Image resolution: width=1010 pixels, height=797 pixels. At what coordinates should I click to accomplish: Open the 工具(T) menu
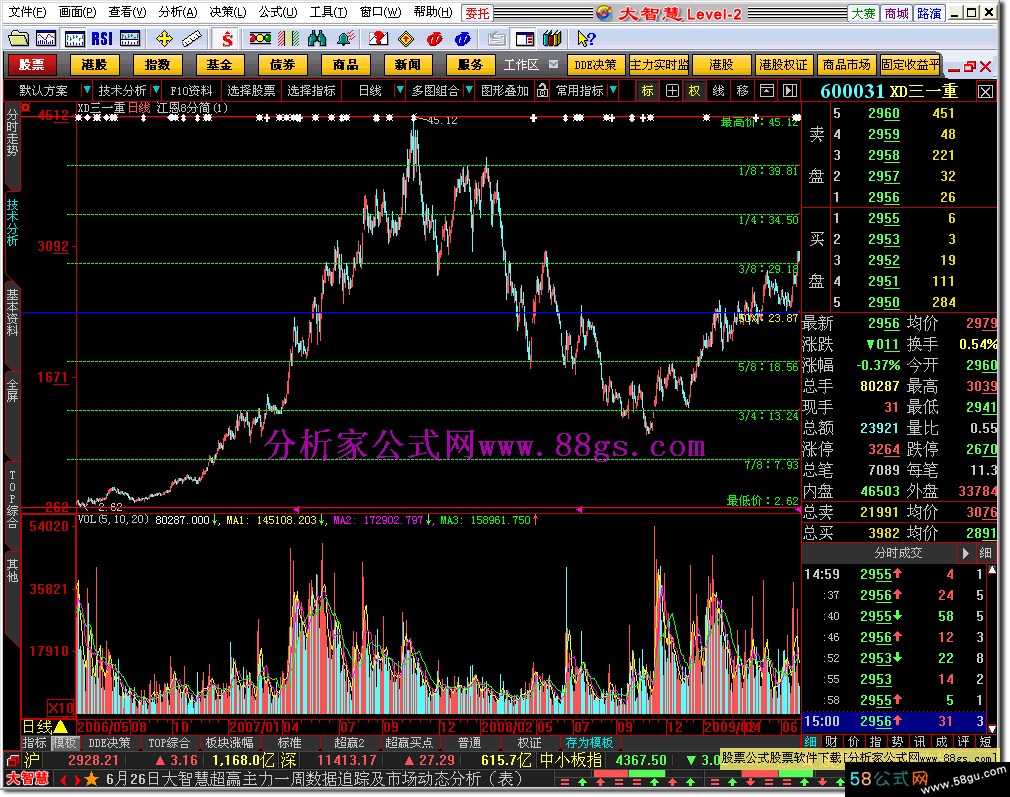pyautogui.click(x=329, y=12)
